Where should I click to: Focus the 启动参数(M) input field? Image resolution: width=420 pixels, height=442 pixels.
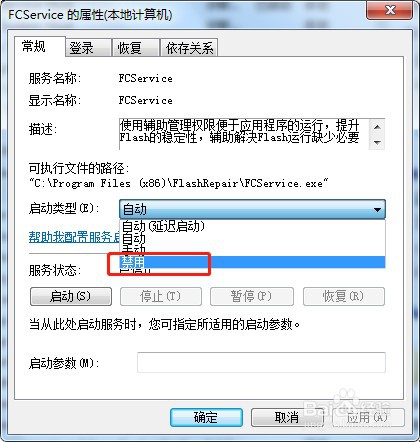click(261, 362)
